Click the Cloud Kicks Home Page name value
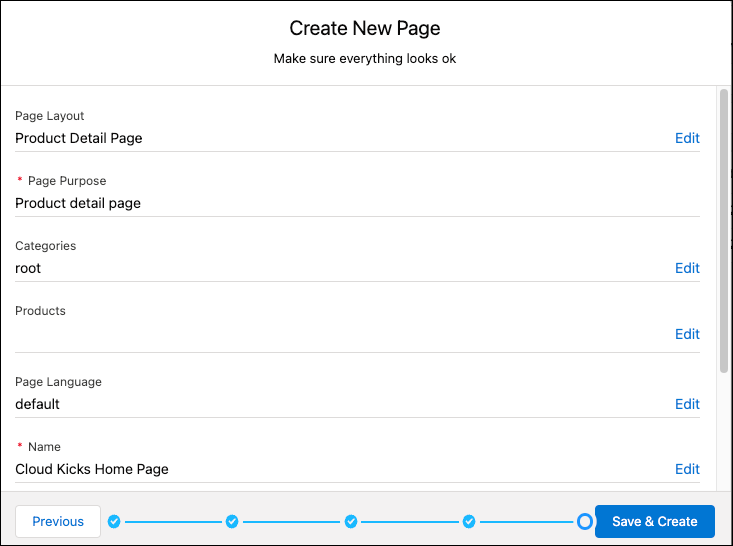The height and width of the screenshot is (546, 733). (92, 469)
